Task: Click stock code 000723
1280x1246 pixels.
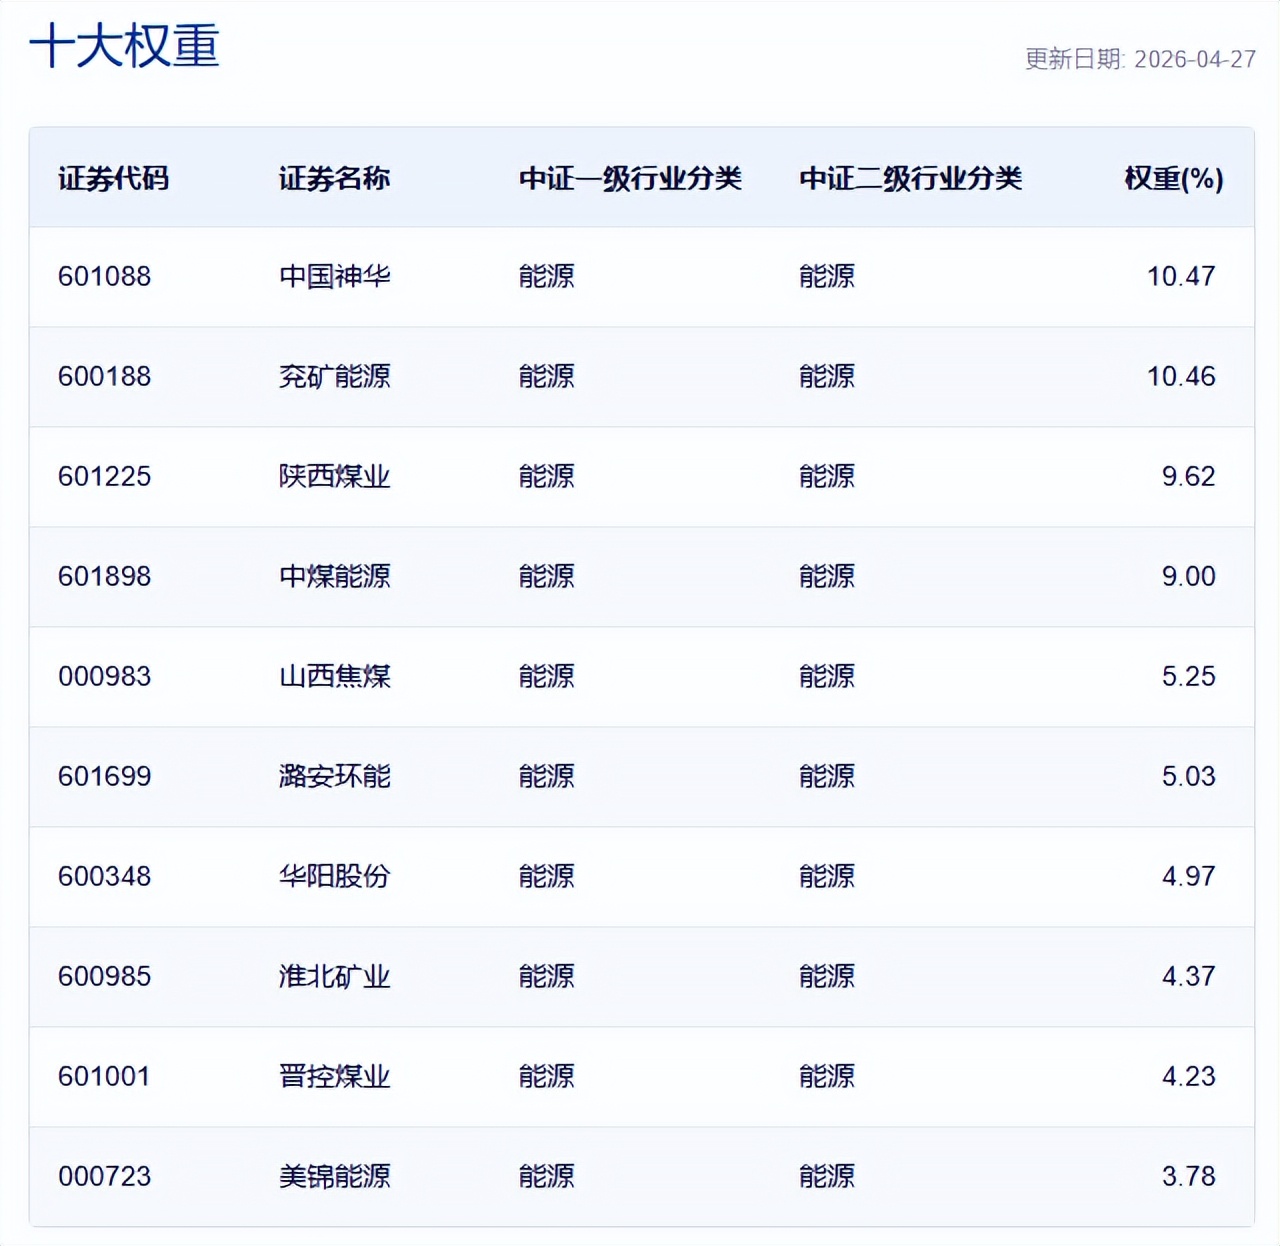Action: pos(104,1176)
